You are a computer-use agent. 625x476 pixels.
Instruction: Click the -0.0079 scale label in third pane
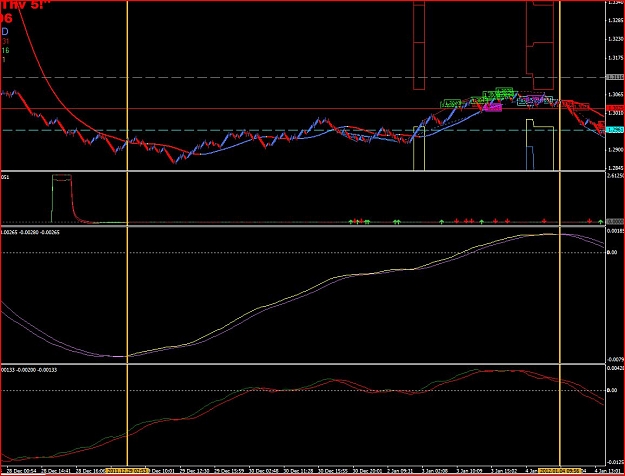(614, 360)
